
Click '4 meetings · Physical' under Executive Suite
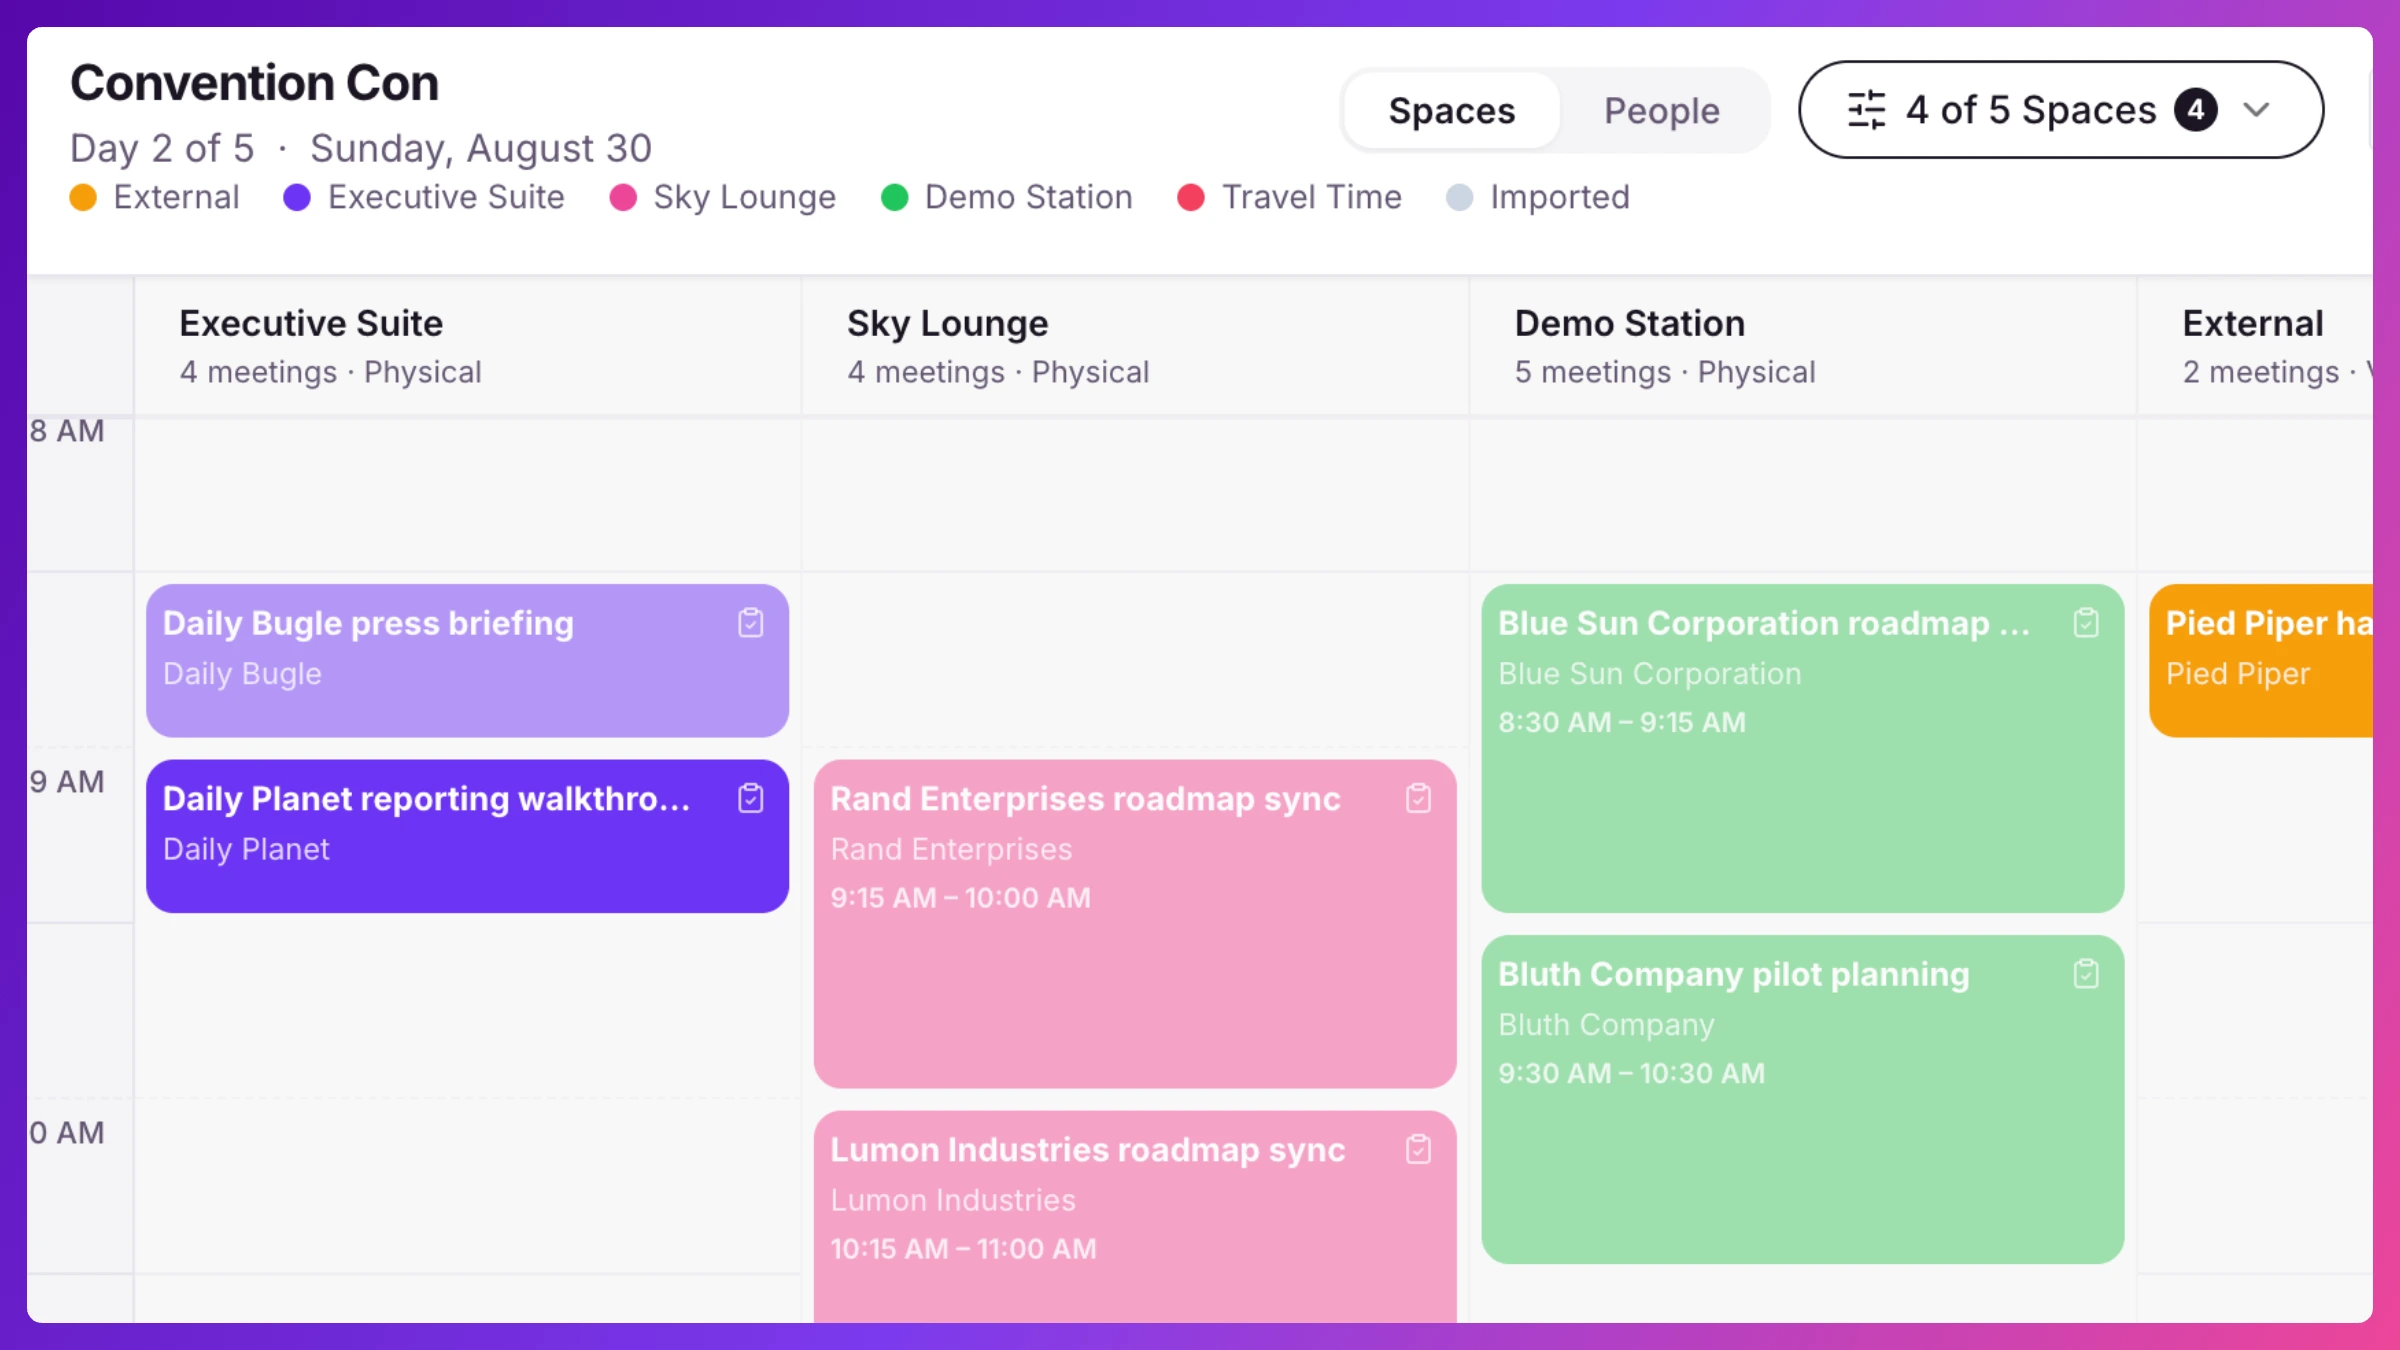[x=330, y=372]
